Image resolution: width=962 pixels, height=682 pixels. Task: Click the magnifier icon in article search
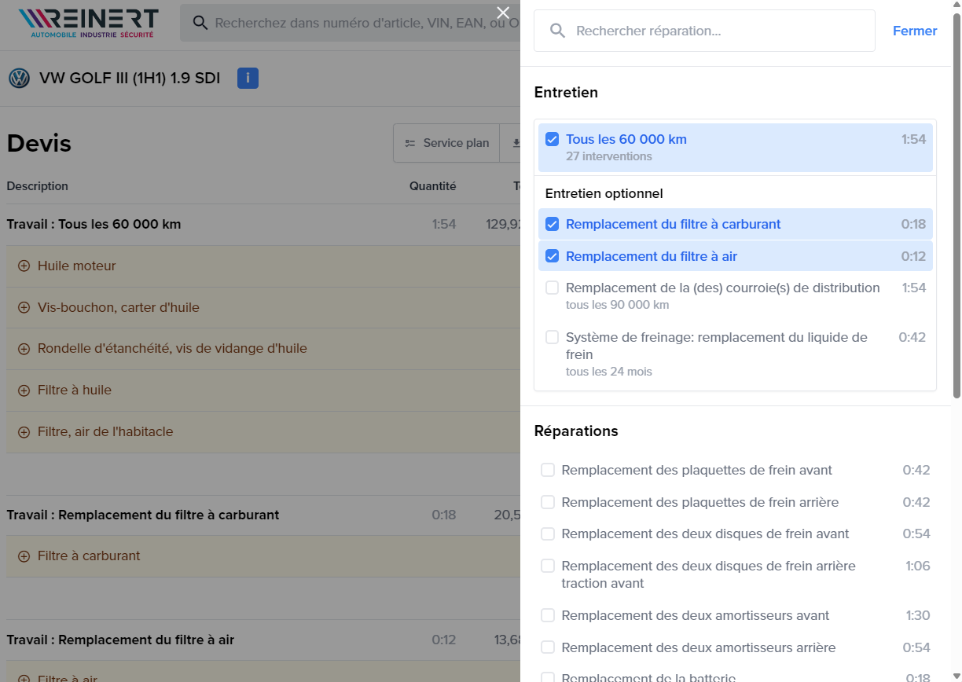(200, 23)
